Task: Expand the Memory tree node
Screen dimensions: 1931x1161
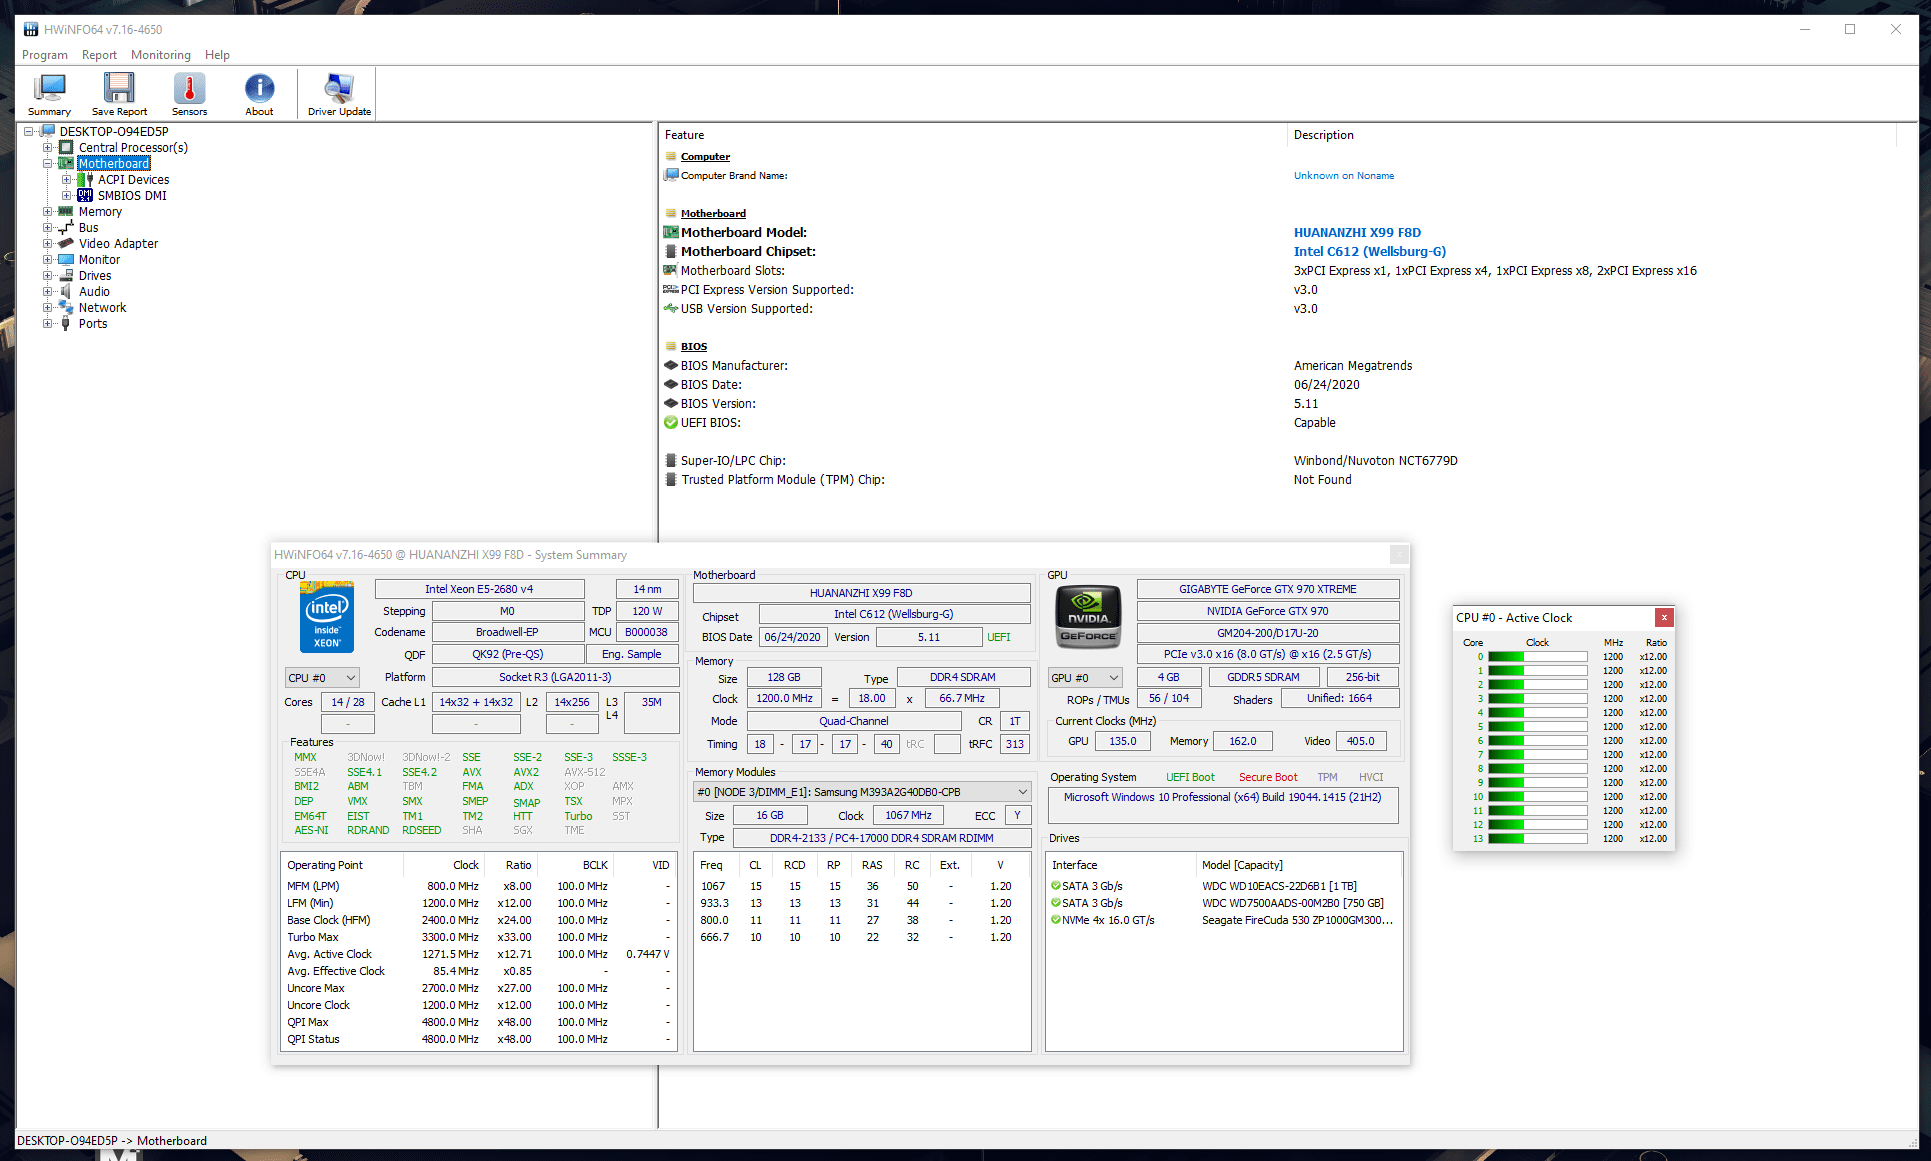Action: [47, 211]
